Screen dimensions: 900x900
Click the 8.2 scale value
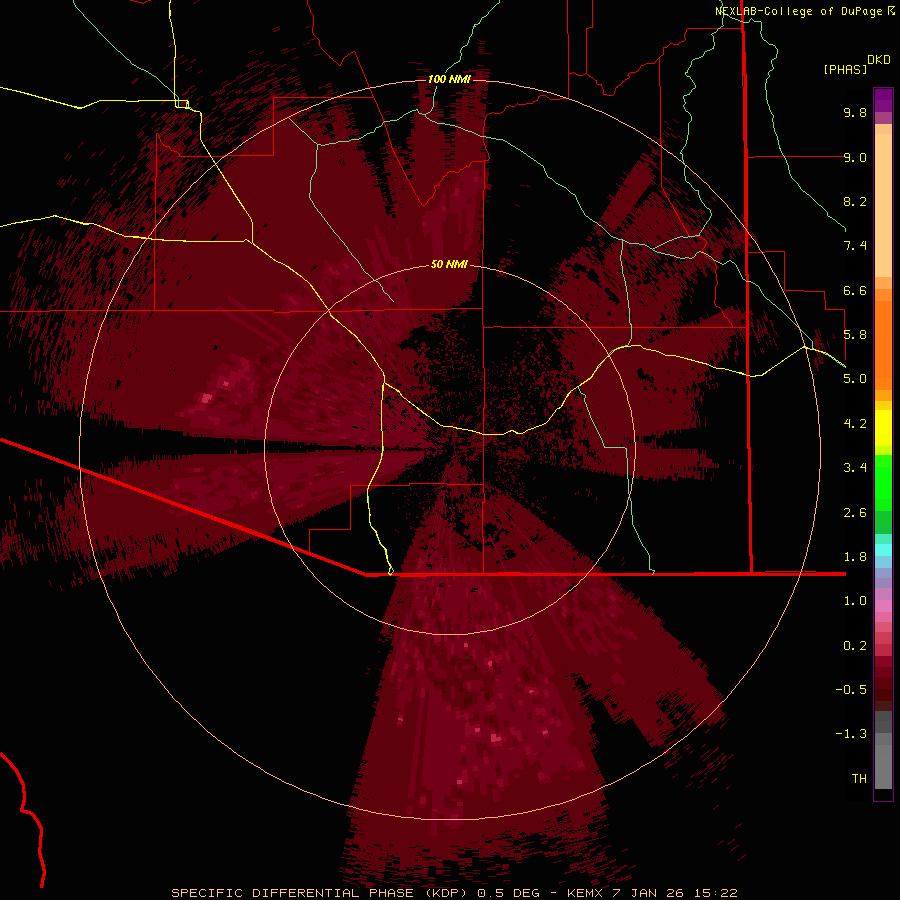click(855, 201)
